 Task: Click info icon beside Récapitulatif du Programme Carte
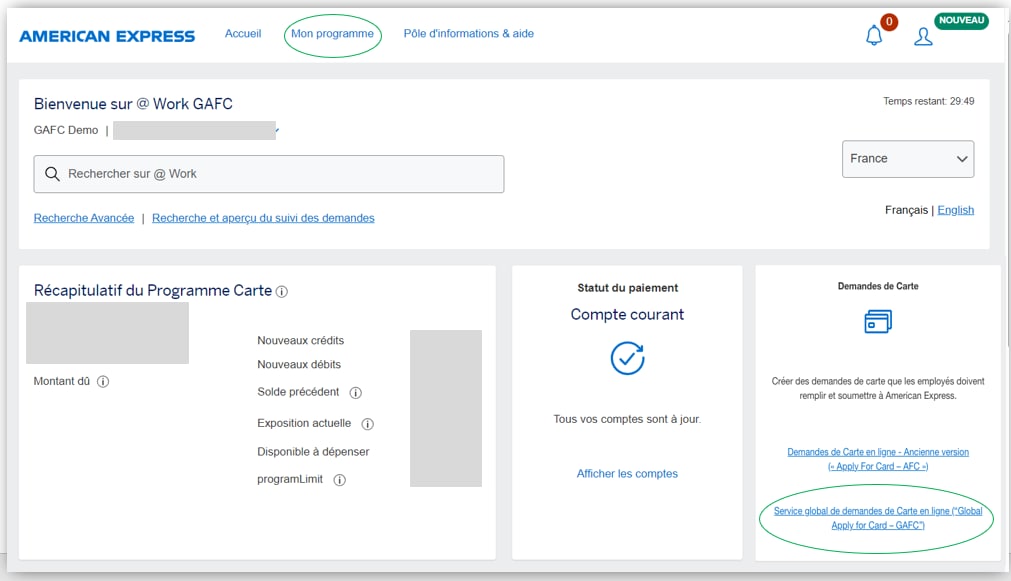click(x=282, y=292)
